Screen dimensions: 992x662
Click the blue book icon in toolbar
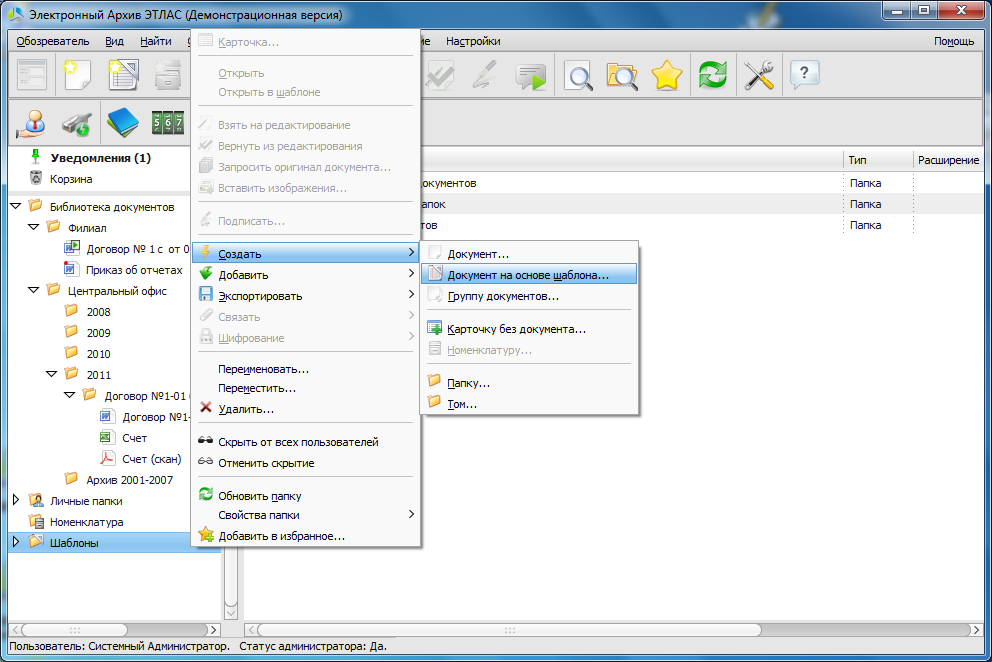pyautogui.click(x=122, y=123)
